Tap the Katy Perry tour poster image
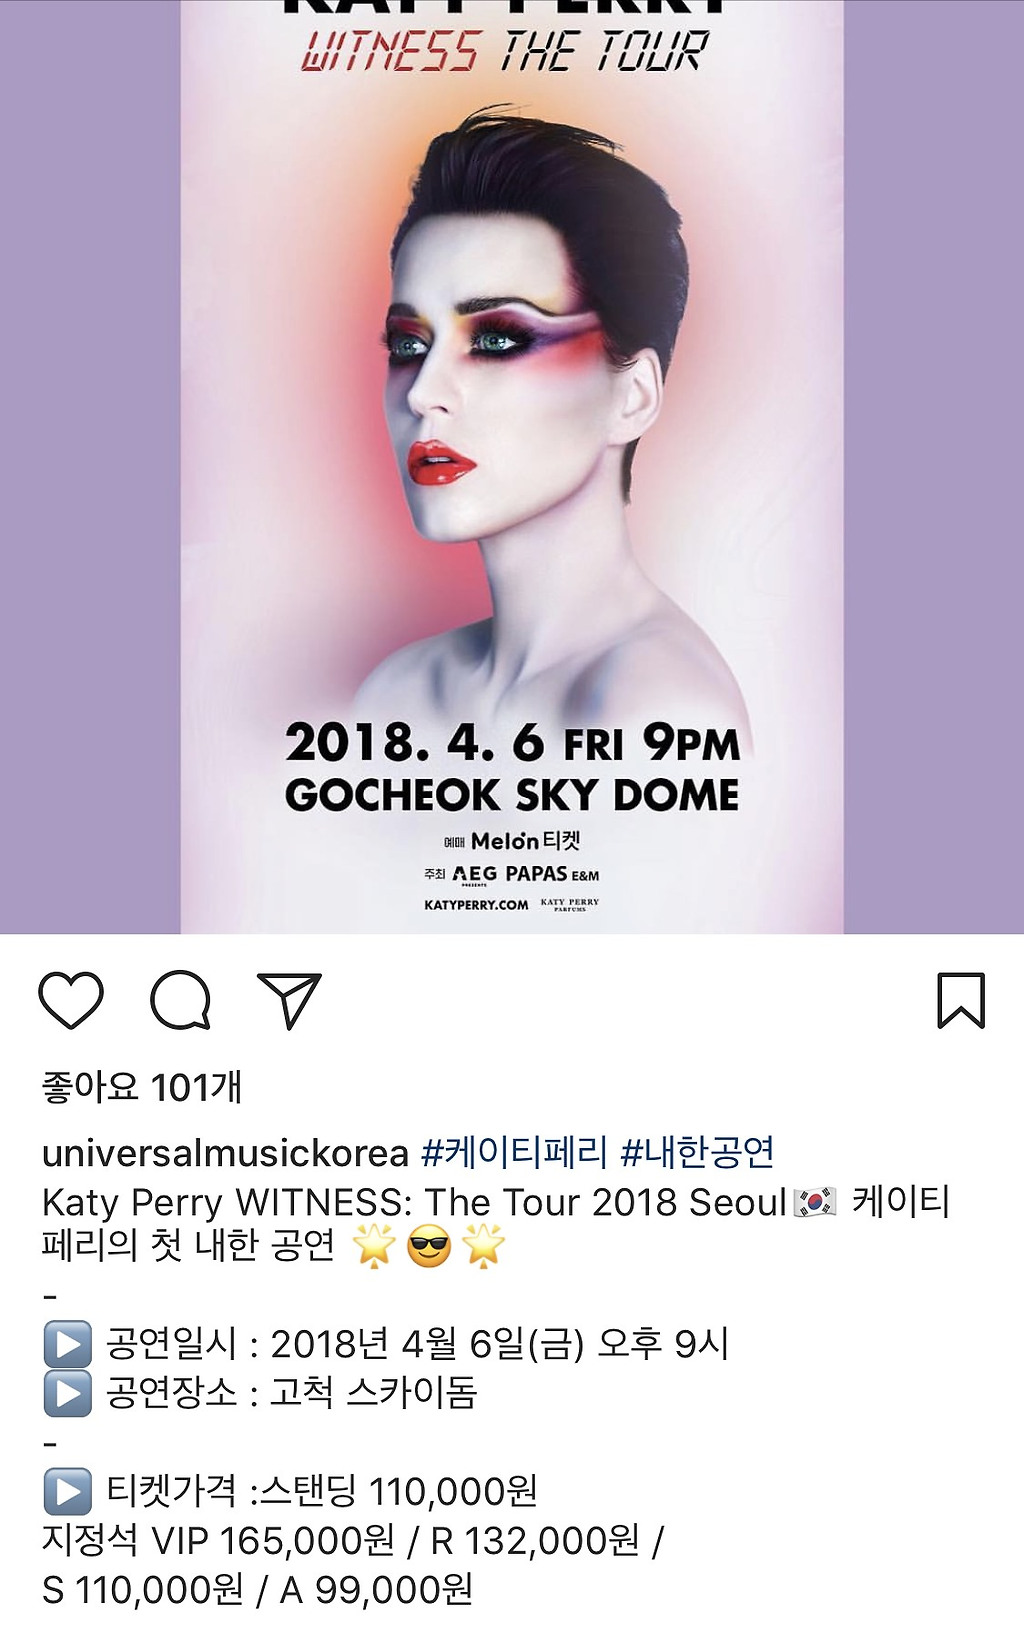1024x1633 pixels. (512, 466)
